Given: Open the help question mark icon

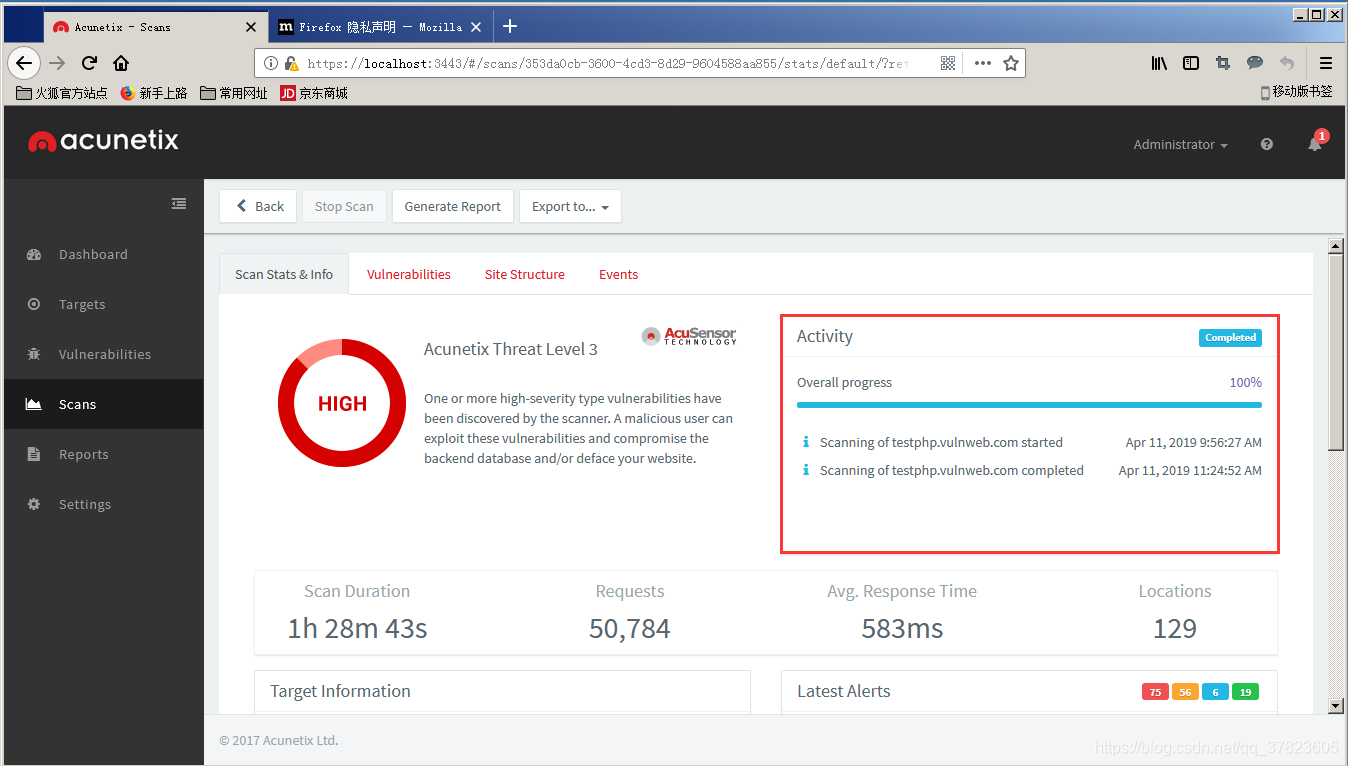Looking at the screenshot, I should click(x=1267, y=144).
